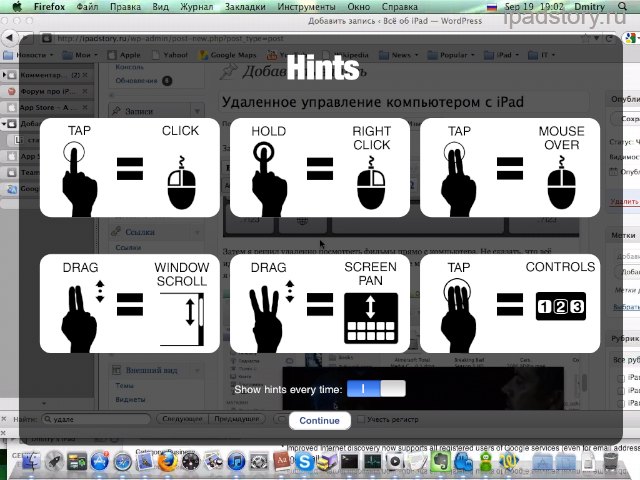Tap the Tap equals Click hint card
The image size is (640, 480).
point(130,167)
